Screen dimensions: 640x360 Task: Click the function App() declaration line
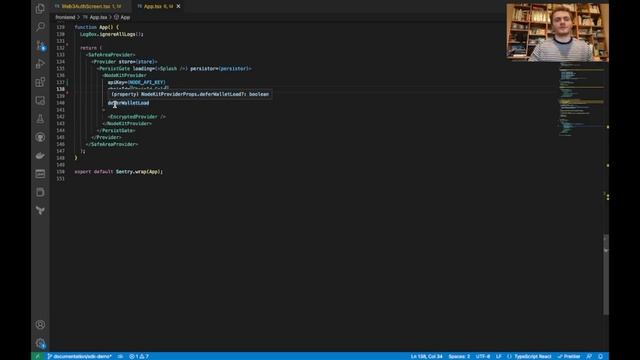(97, 27)
